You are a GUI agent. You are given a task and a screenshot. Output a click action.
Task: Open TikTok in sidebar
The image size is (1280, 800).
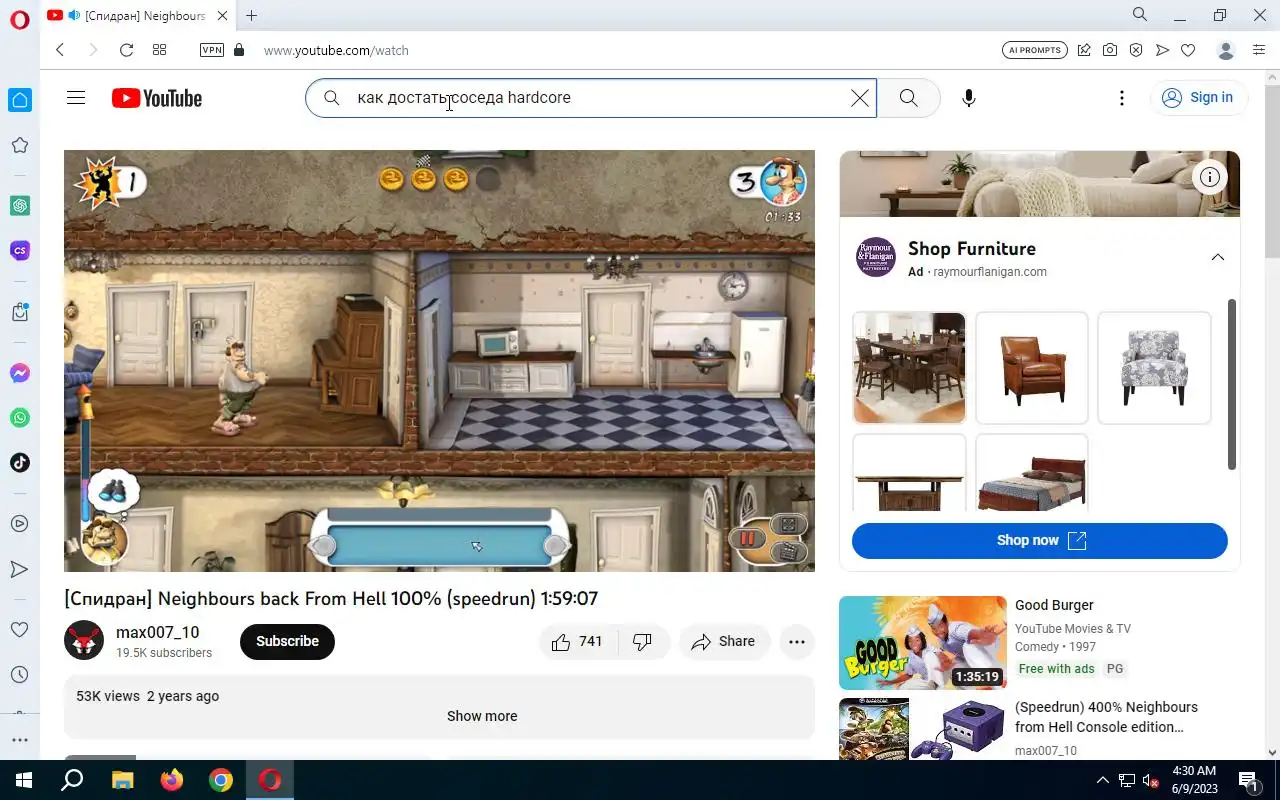[19, 463]
